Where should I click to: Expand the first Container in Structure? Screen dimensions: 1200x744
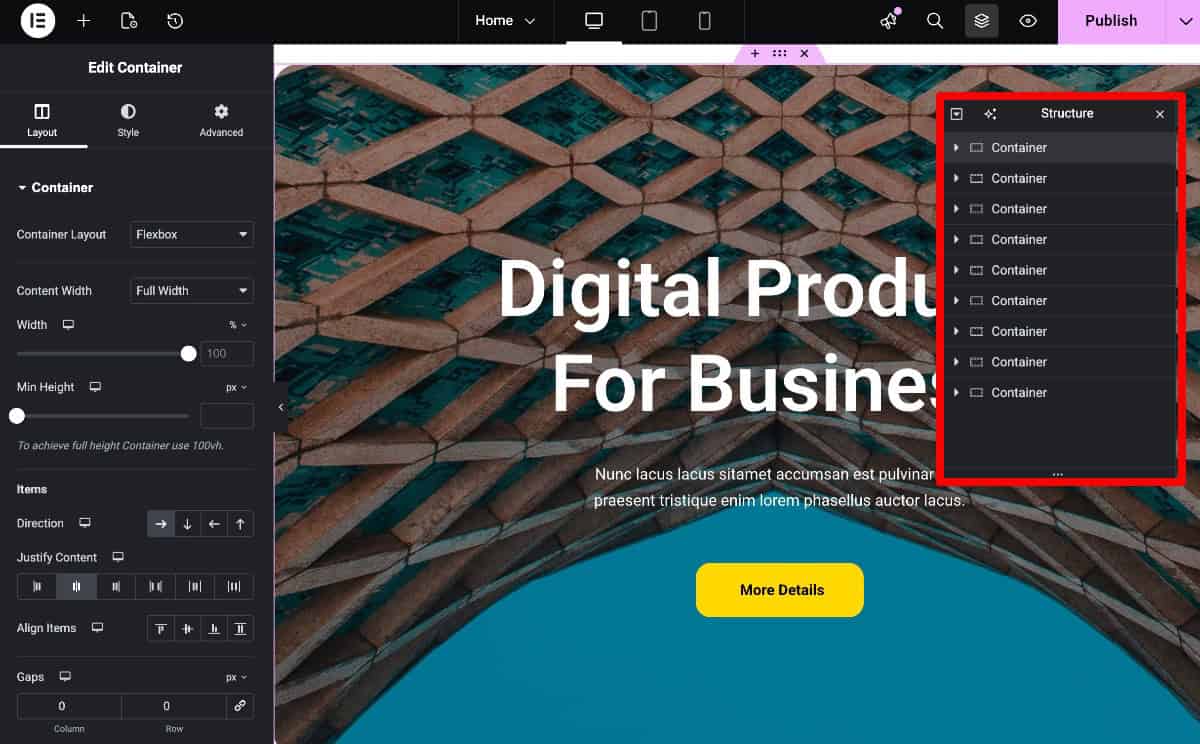(x=956, y=148)
